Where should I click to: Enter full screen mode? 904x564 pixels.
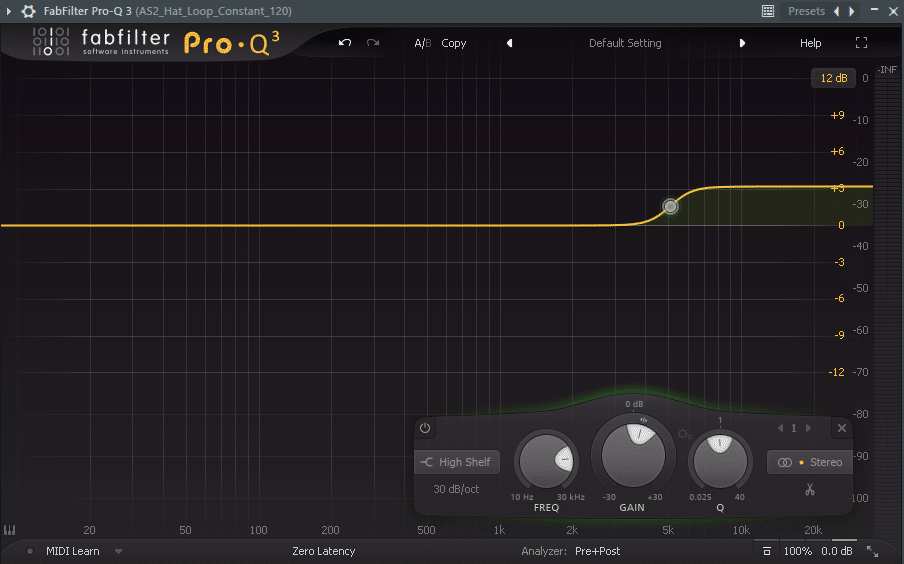point(861,43)
